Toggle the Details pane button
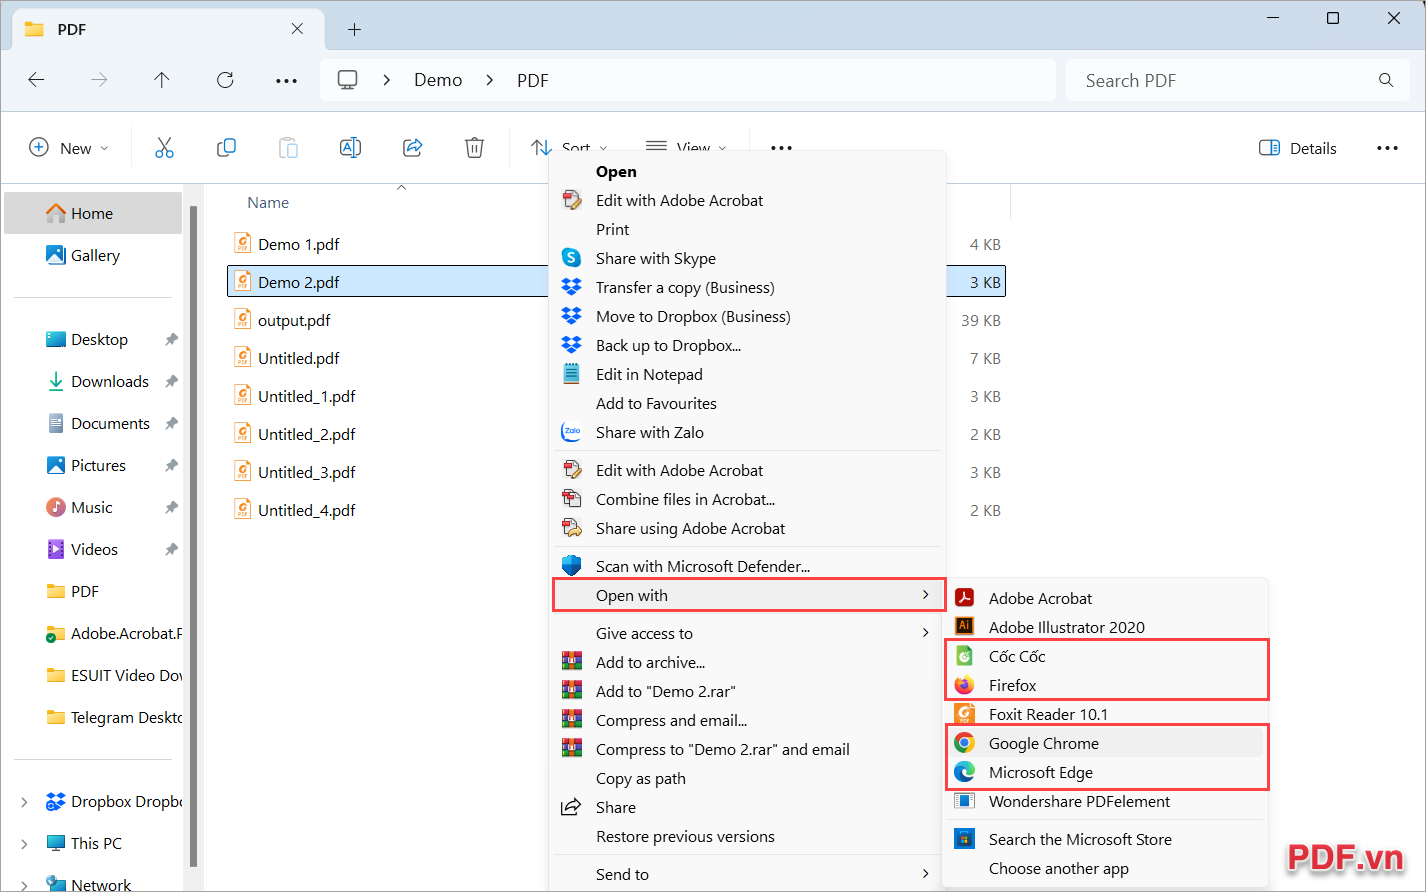This screenshot has width=1426, height=892. tap(1297, 148)
